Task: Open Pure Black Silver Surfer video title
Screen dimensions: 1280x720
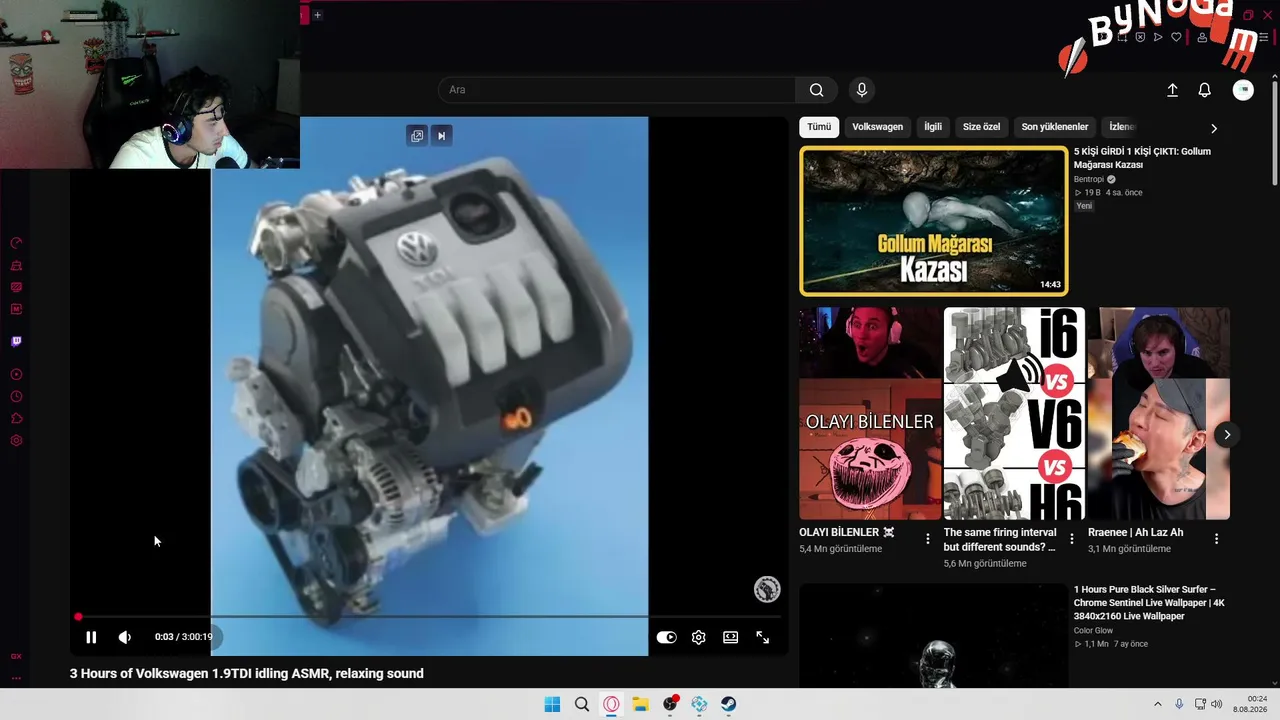Action: [1149, 603]
